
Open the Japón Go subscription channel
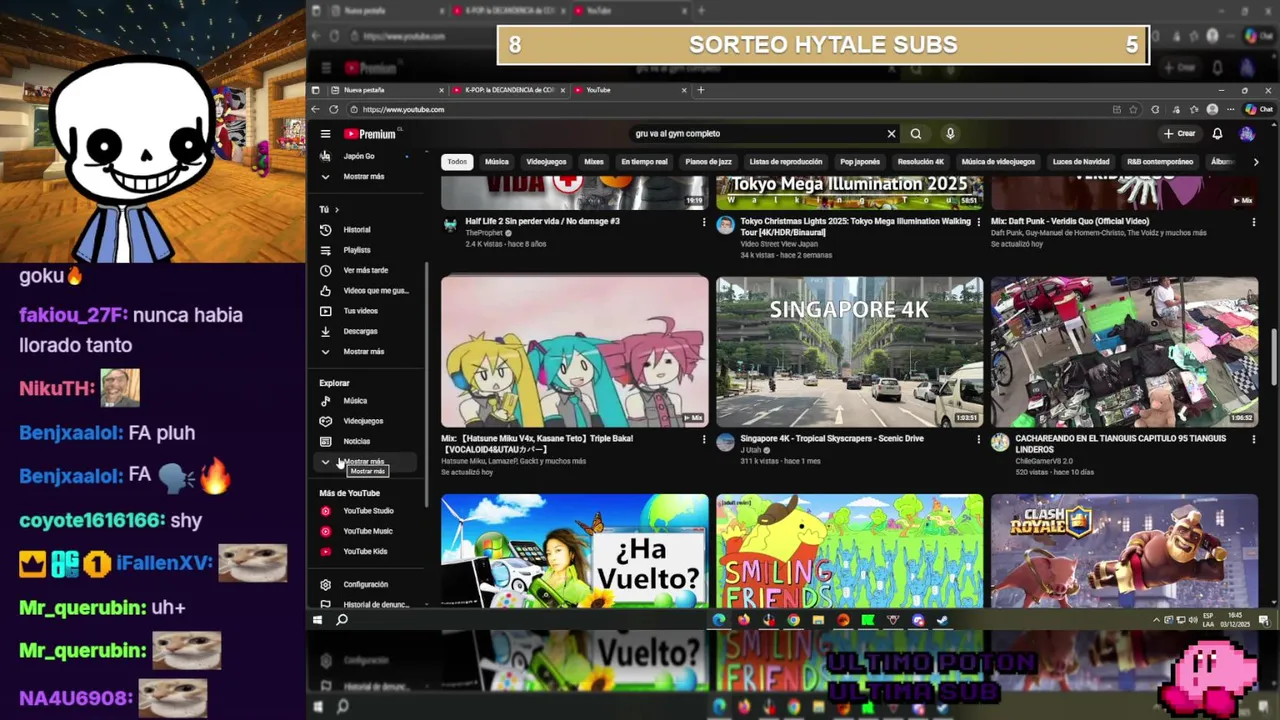pyautogui.click(x=365, y=156)
